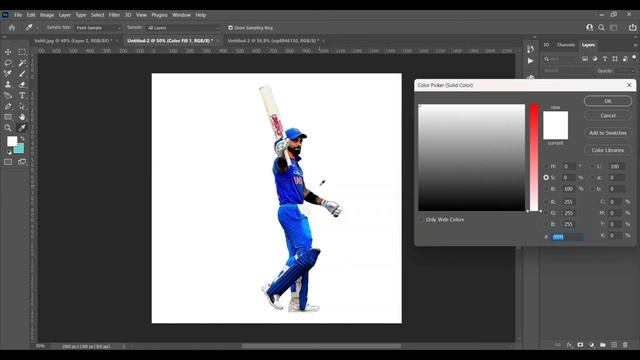Select the Path Selection tool

pos(22,106)
